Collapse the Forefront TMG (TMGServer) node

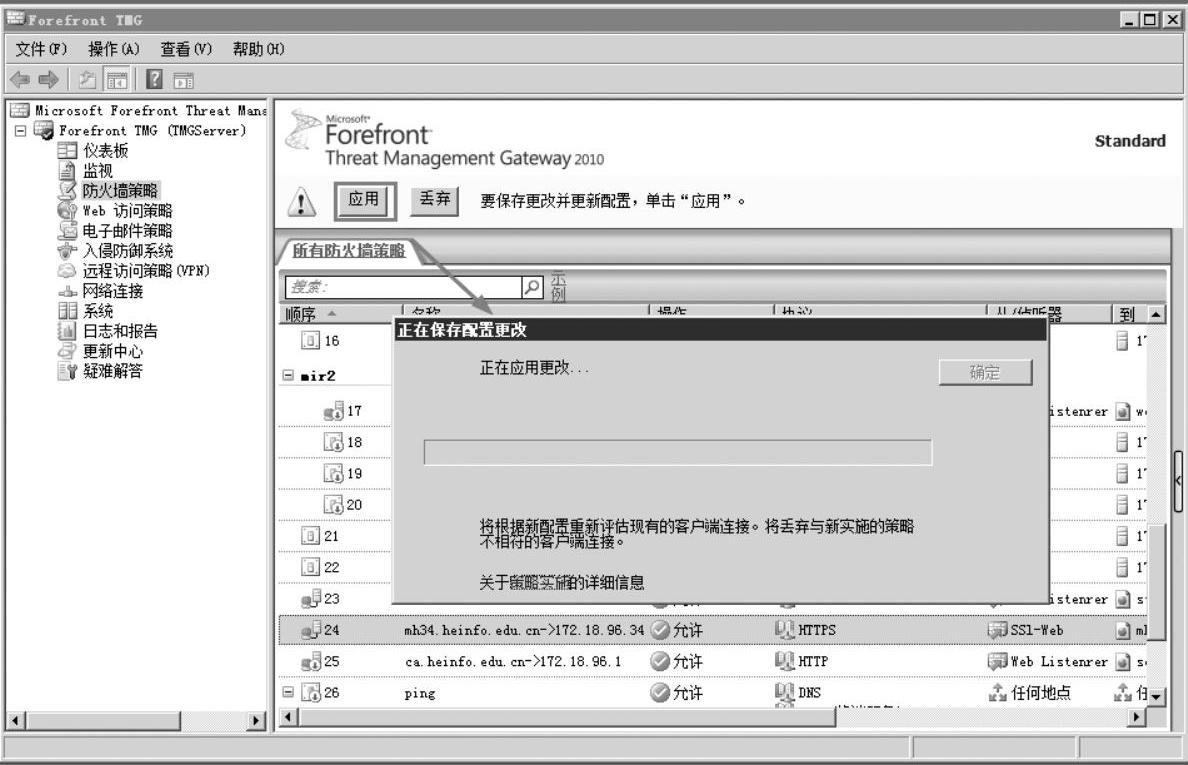point(20,131)
